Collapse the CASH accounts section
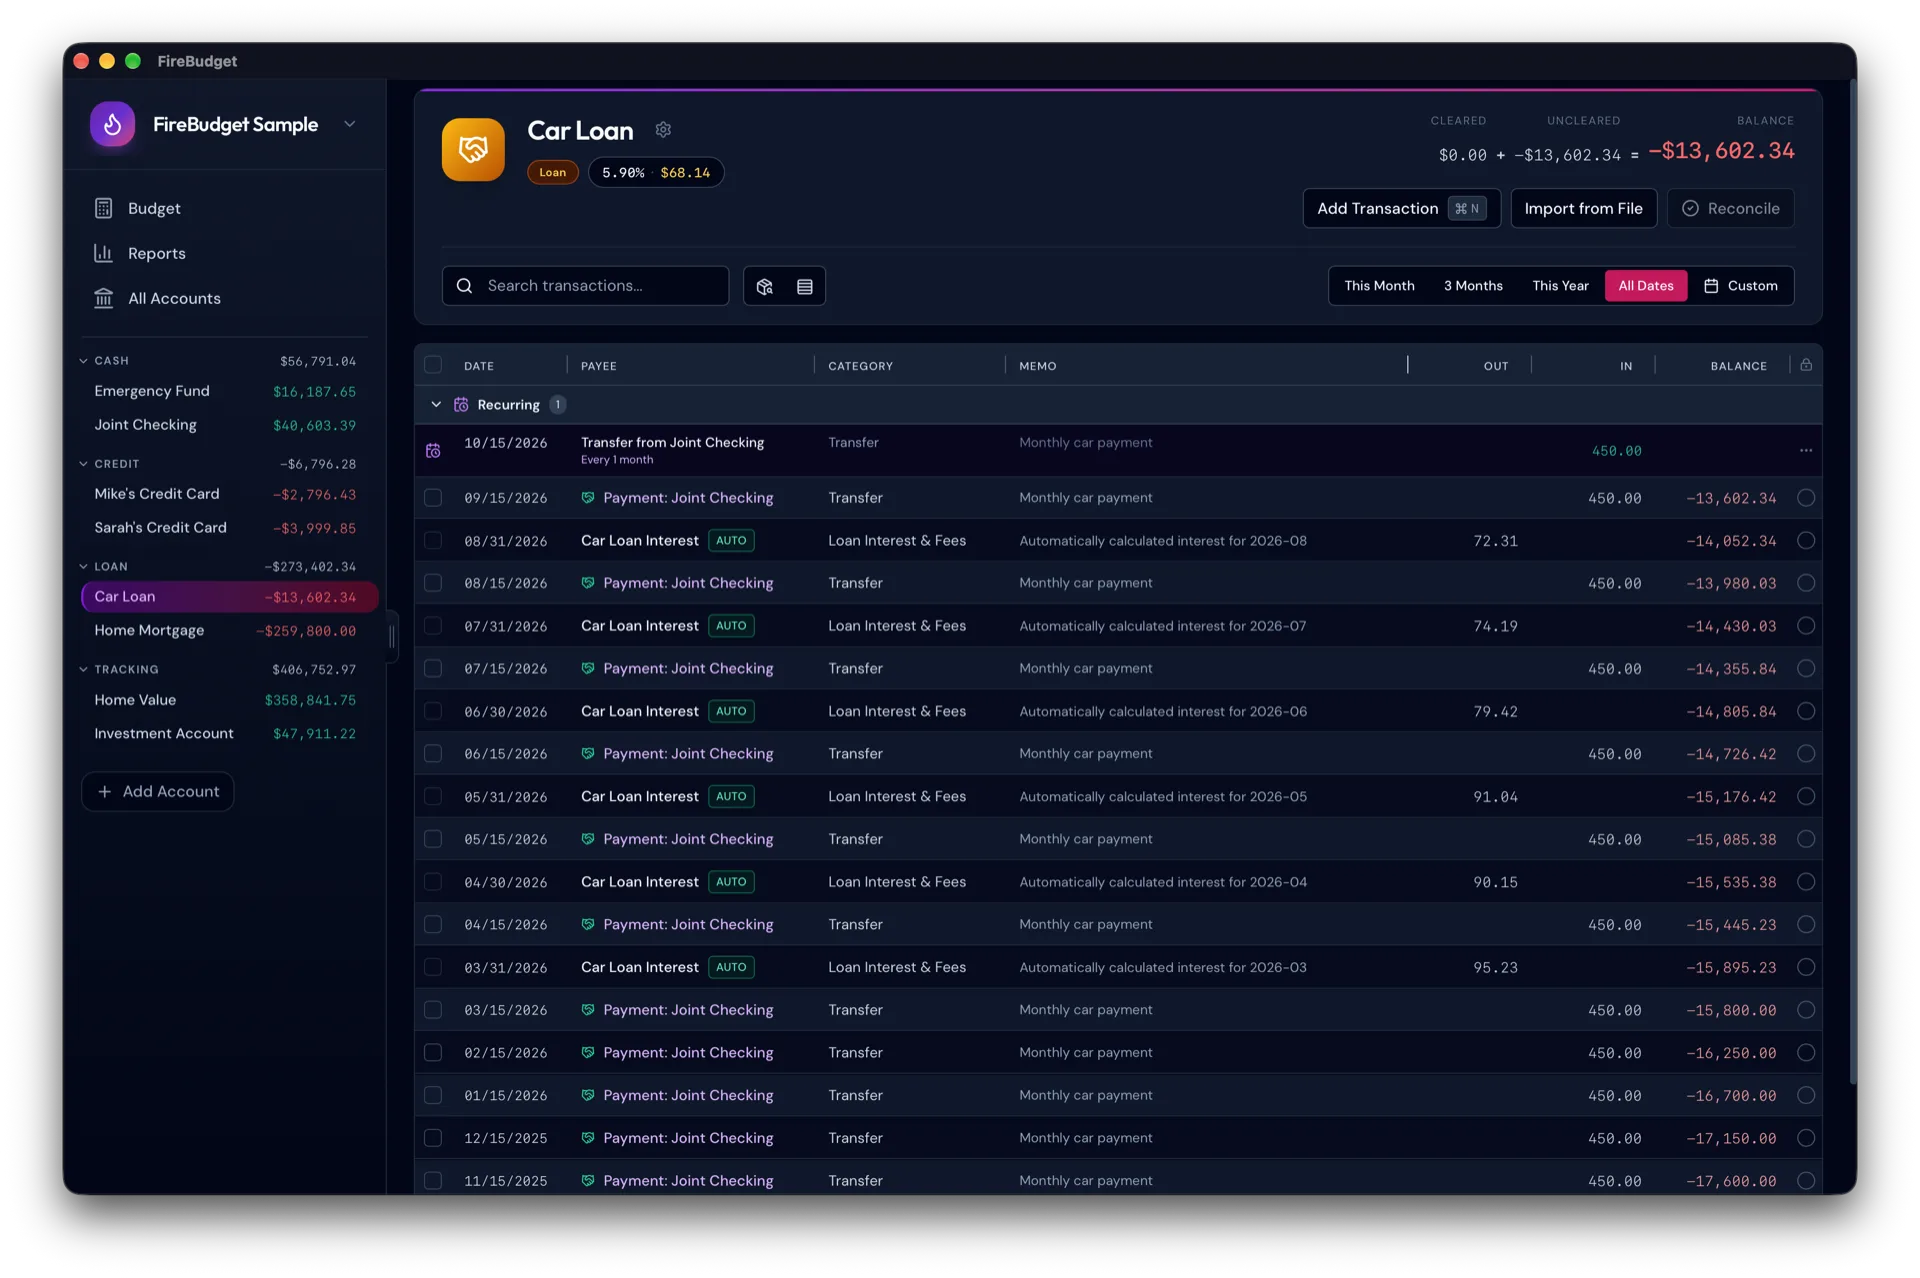1920x1278 pixels. point(84,361)
